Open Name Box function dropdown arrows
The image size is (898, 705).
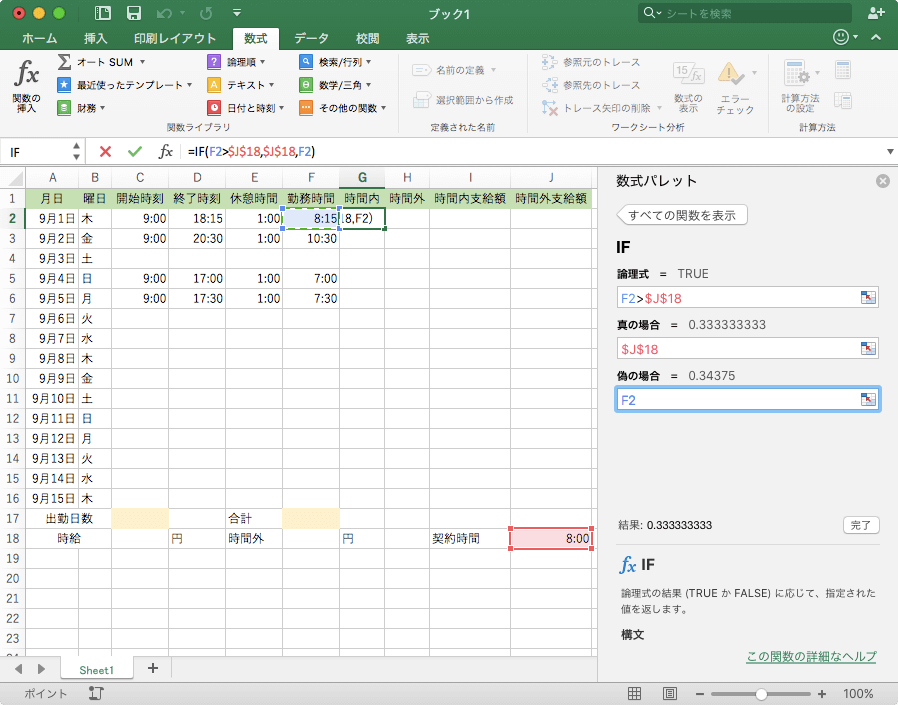coord(77,152)
